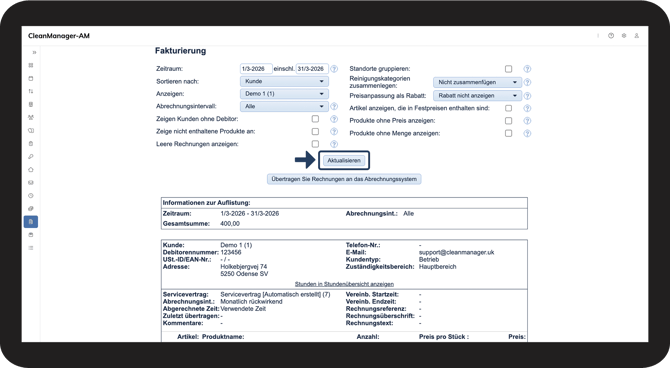Open the house icon in the sidebar
Viewport: 670px width, 368px height.
(x=31, y=170)
